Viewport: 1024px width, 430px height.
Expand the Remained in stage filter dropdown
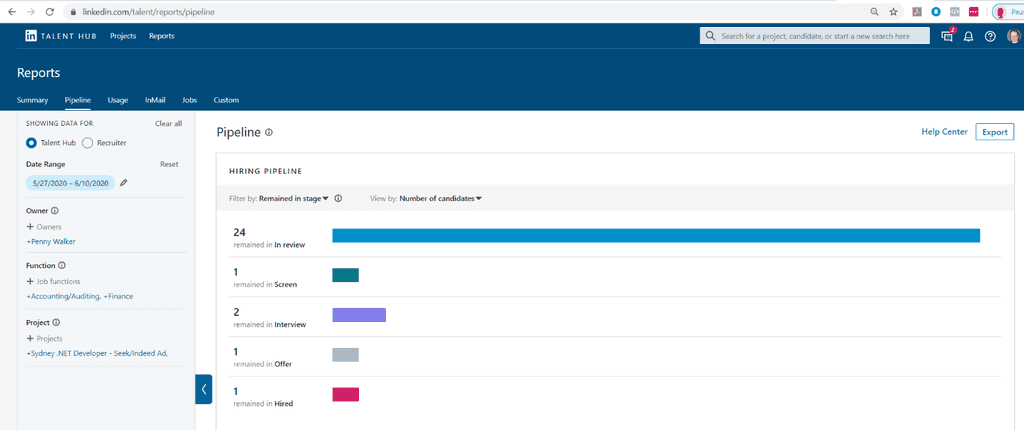(x=294, y=199)
